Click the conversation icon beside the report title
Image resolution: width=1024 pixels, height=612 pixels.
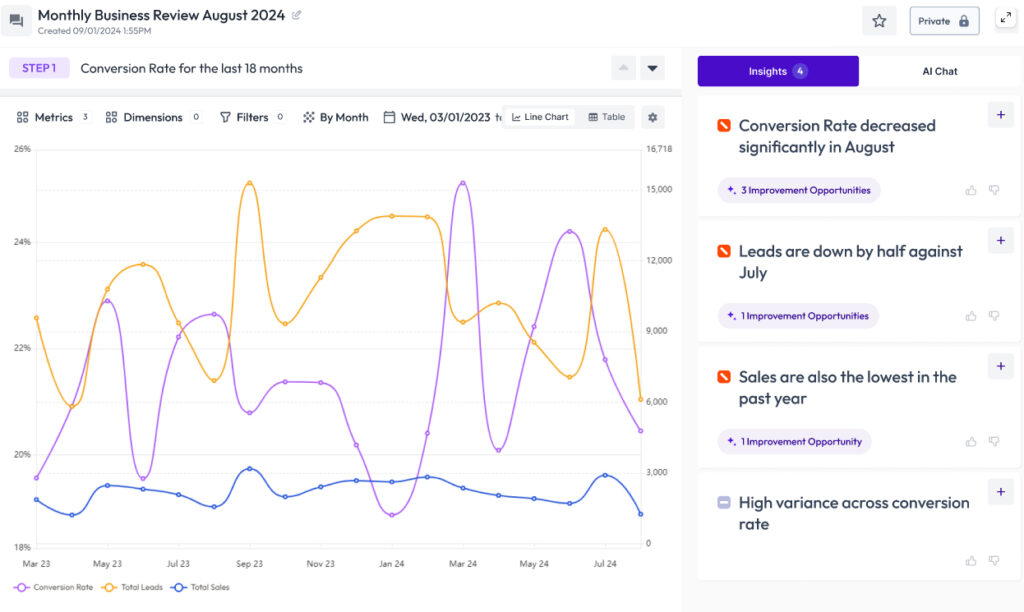point(14,19)
